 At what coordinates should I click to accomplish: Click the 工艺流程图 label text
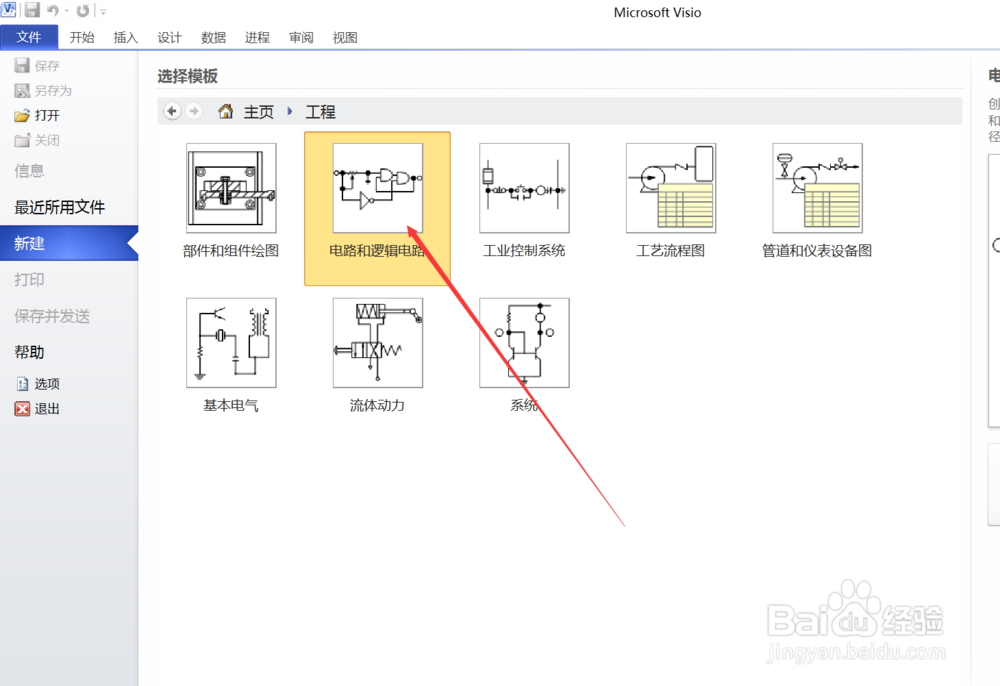click(671, 251)
